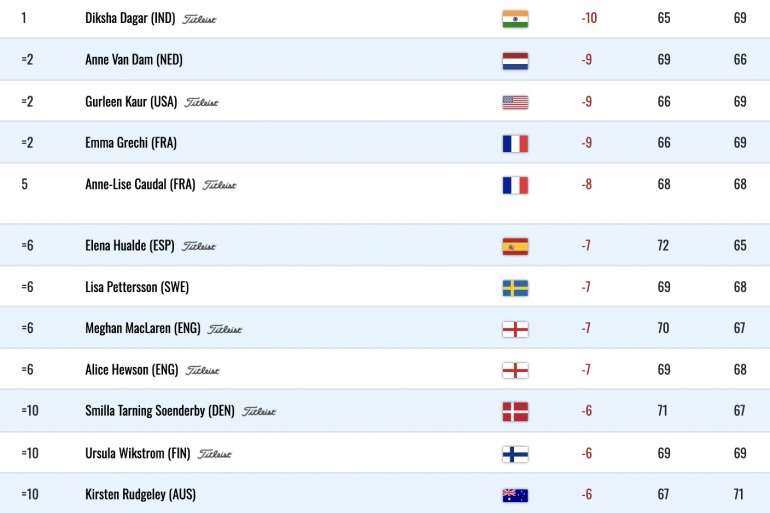Open Anne Van Dam player name
Screen dimensions: 770x513
[134, 60]
